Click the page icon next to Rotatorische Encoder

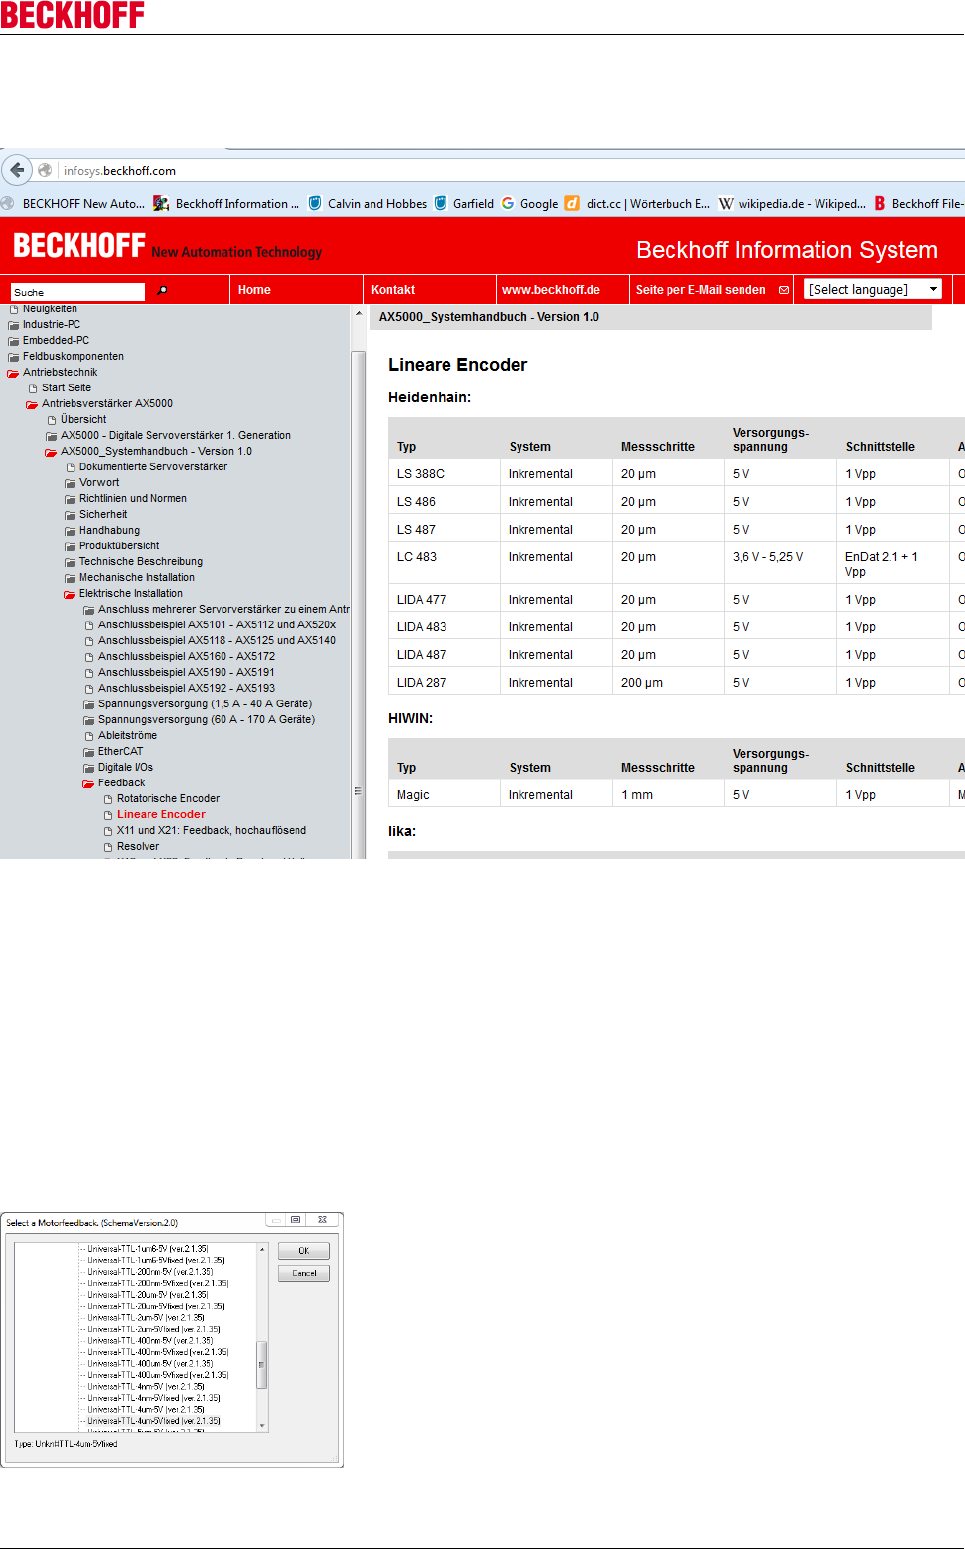click(108, 799)
